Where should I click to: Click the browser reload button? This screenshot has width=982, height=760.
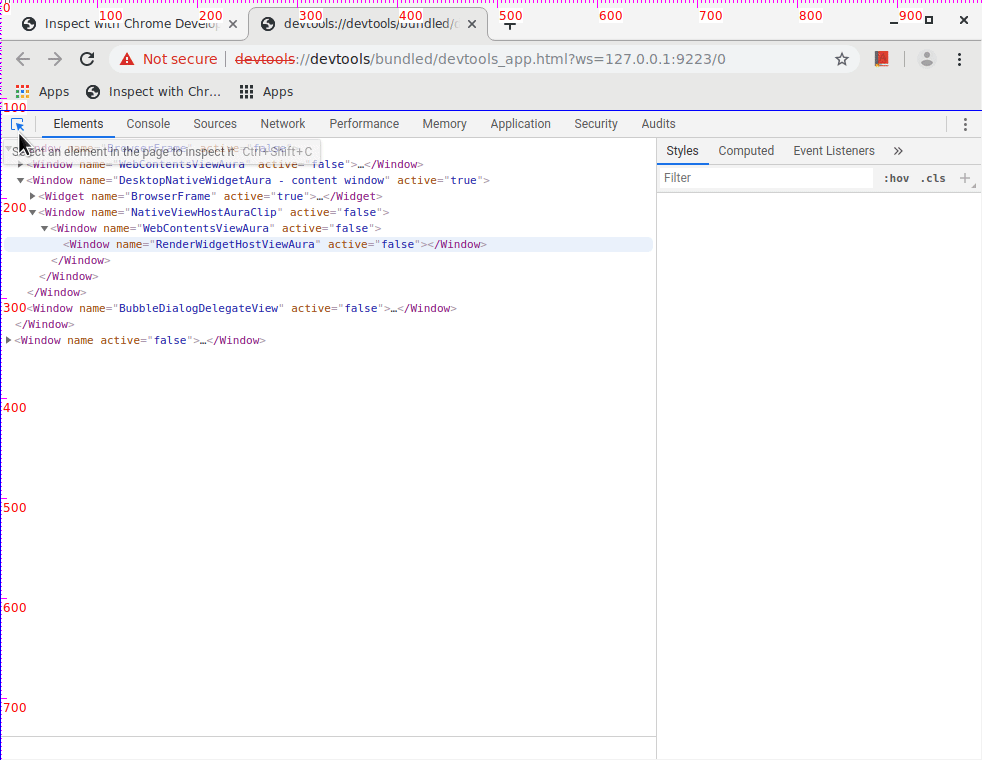pyautogui.click(x=87, y=59)
